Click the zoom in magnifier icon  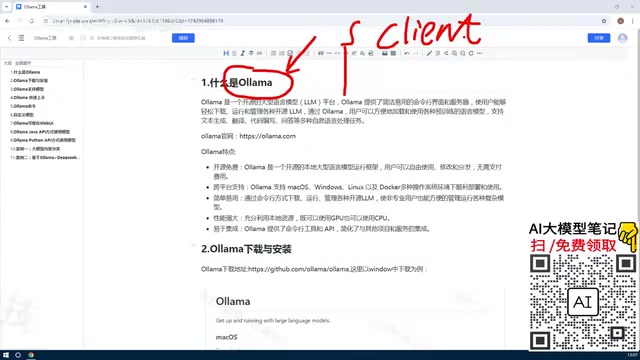(x=454, y=53)
